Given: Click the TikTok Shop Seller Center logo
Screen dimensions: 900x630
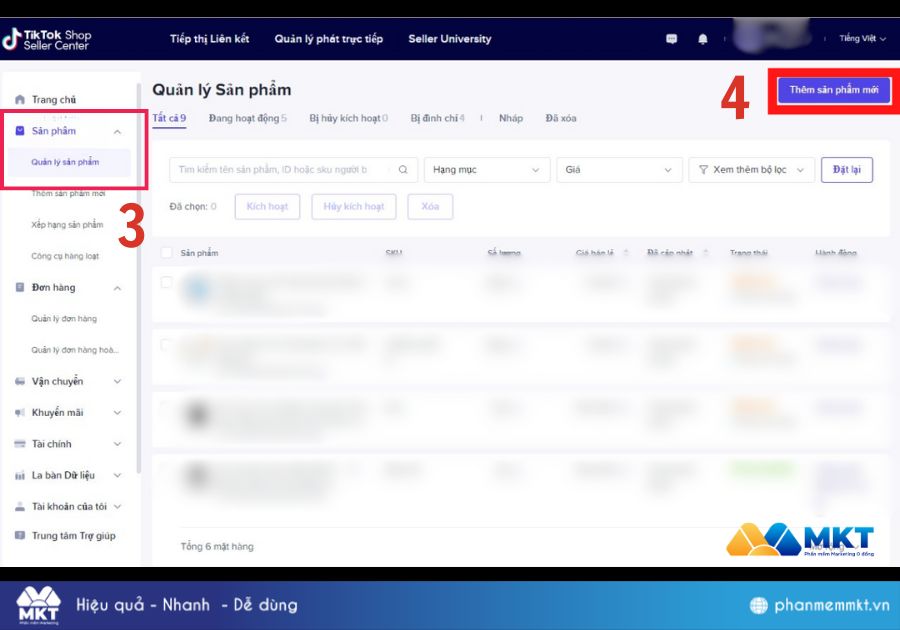Looking at the screenshot, I should pos(47,40).
